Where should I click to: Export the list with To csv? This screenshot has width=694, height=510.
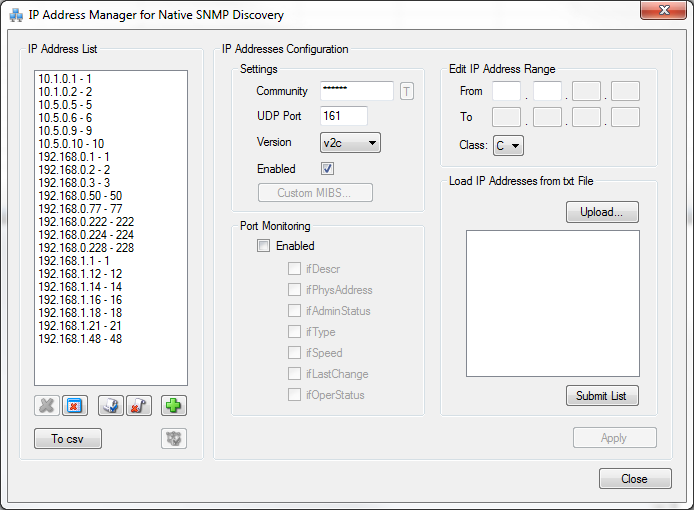click(68, 439)
